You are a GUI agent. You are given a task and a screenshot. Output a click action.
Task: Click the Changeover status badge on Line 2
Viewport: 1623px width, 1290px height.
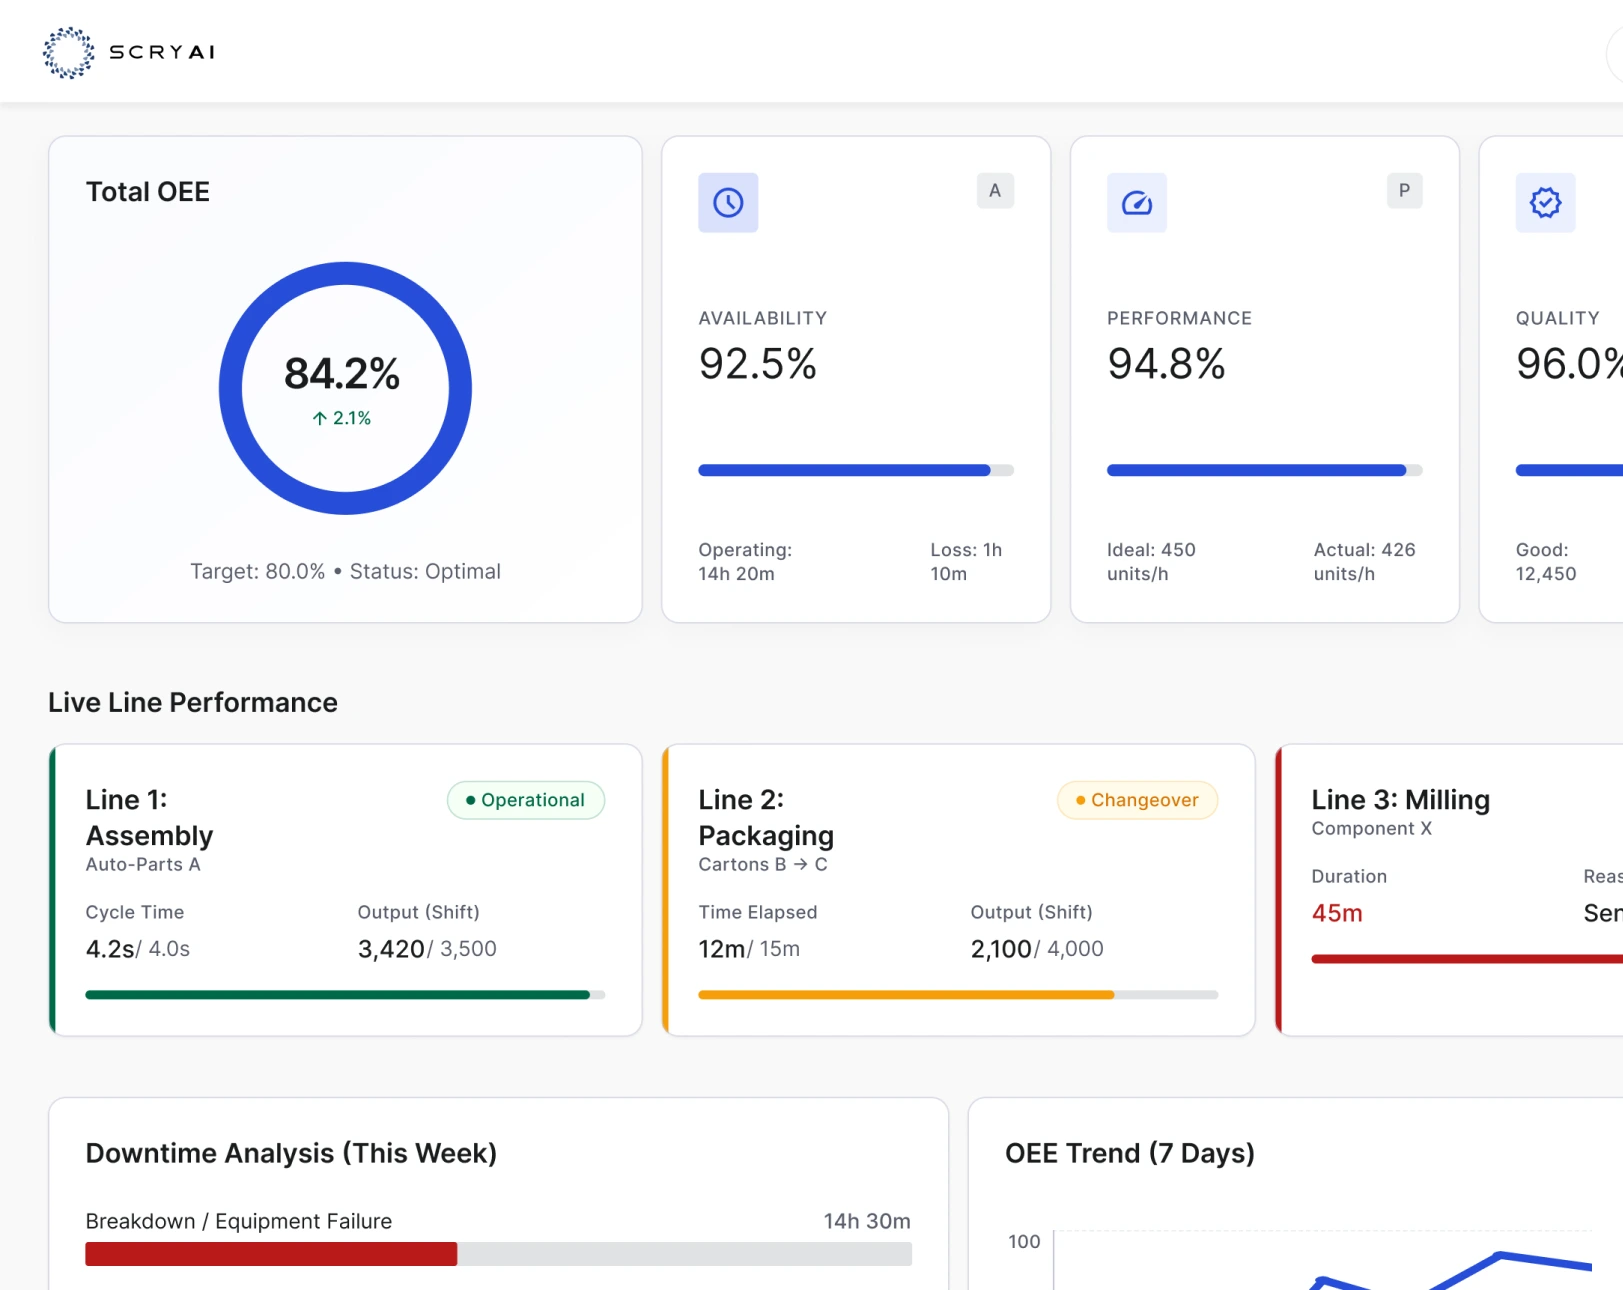click(x=1137, y=800)
